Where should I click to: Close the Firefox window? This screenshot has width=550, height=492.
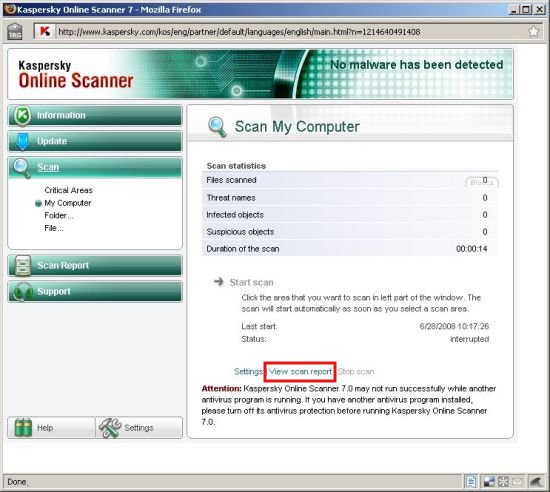539,9
